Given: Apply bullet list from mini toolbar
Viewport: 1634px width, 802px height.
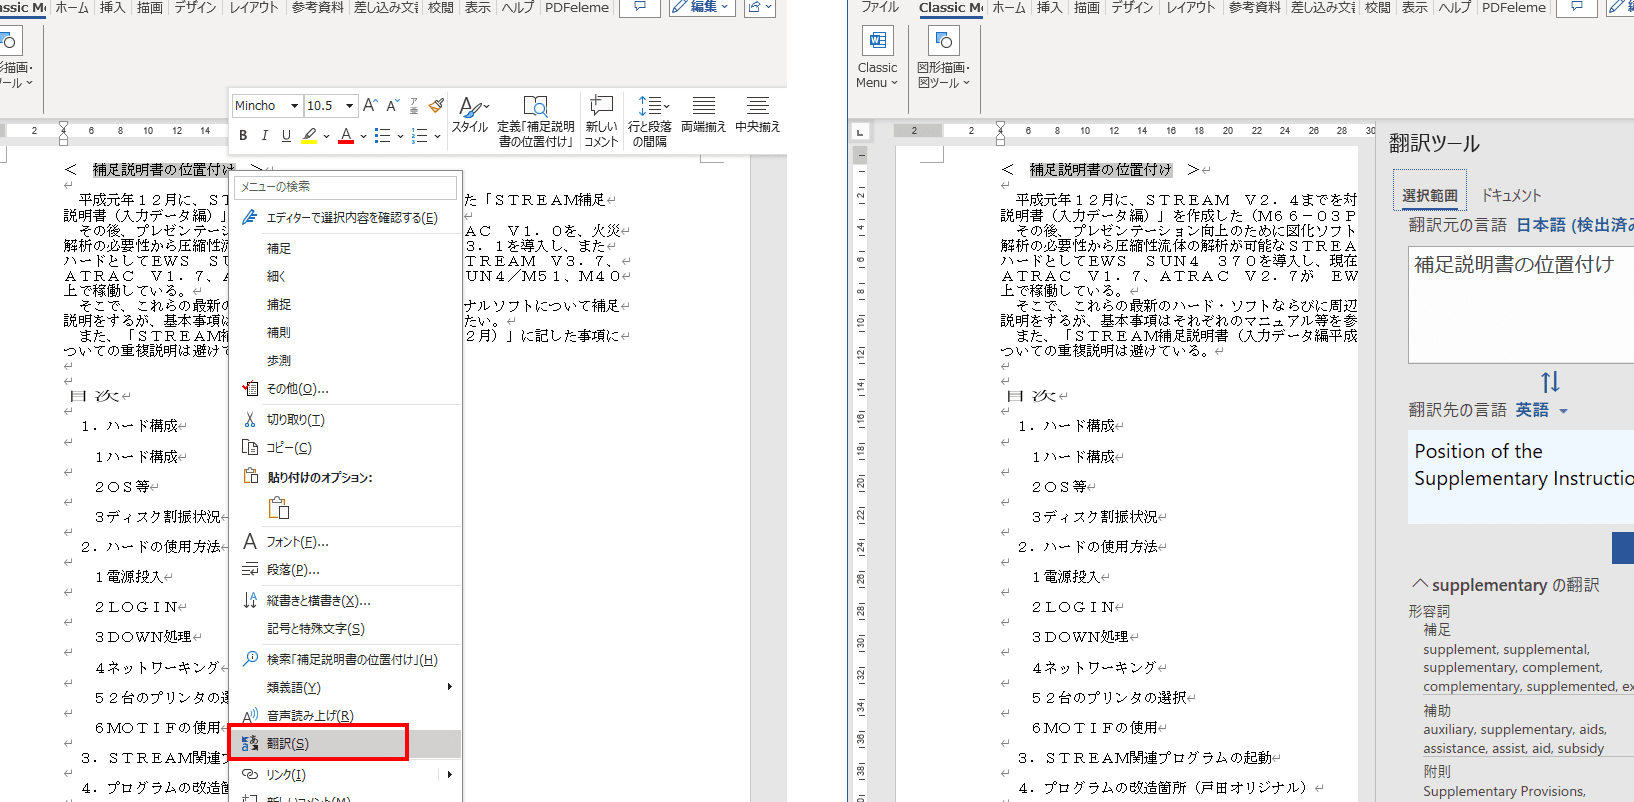Looking at the screenshot, I should [382, 136].
